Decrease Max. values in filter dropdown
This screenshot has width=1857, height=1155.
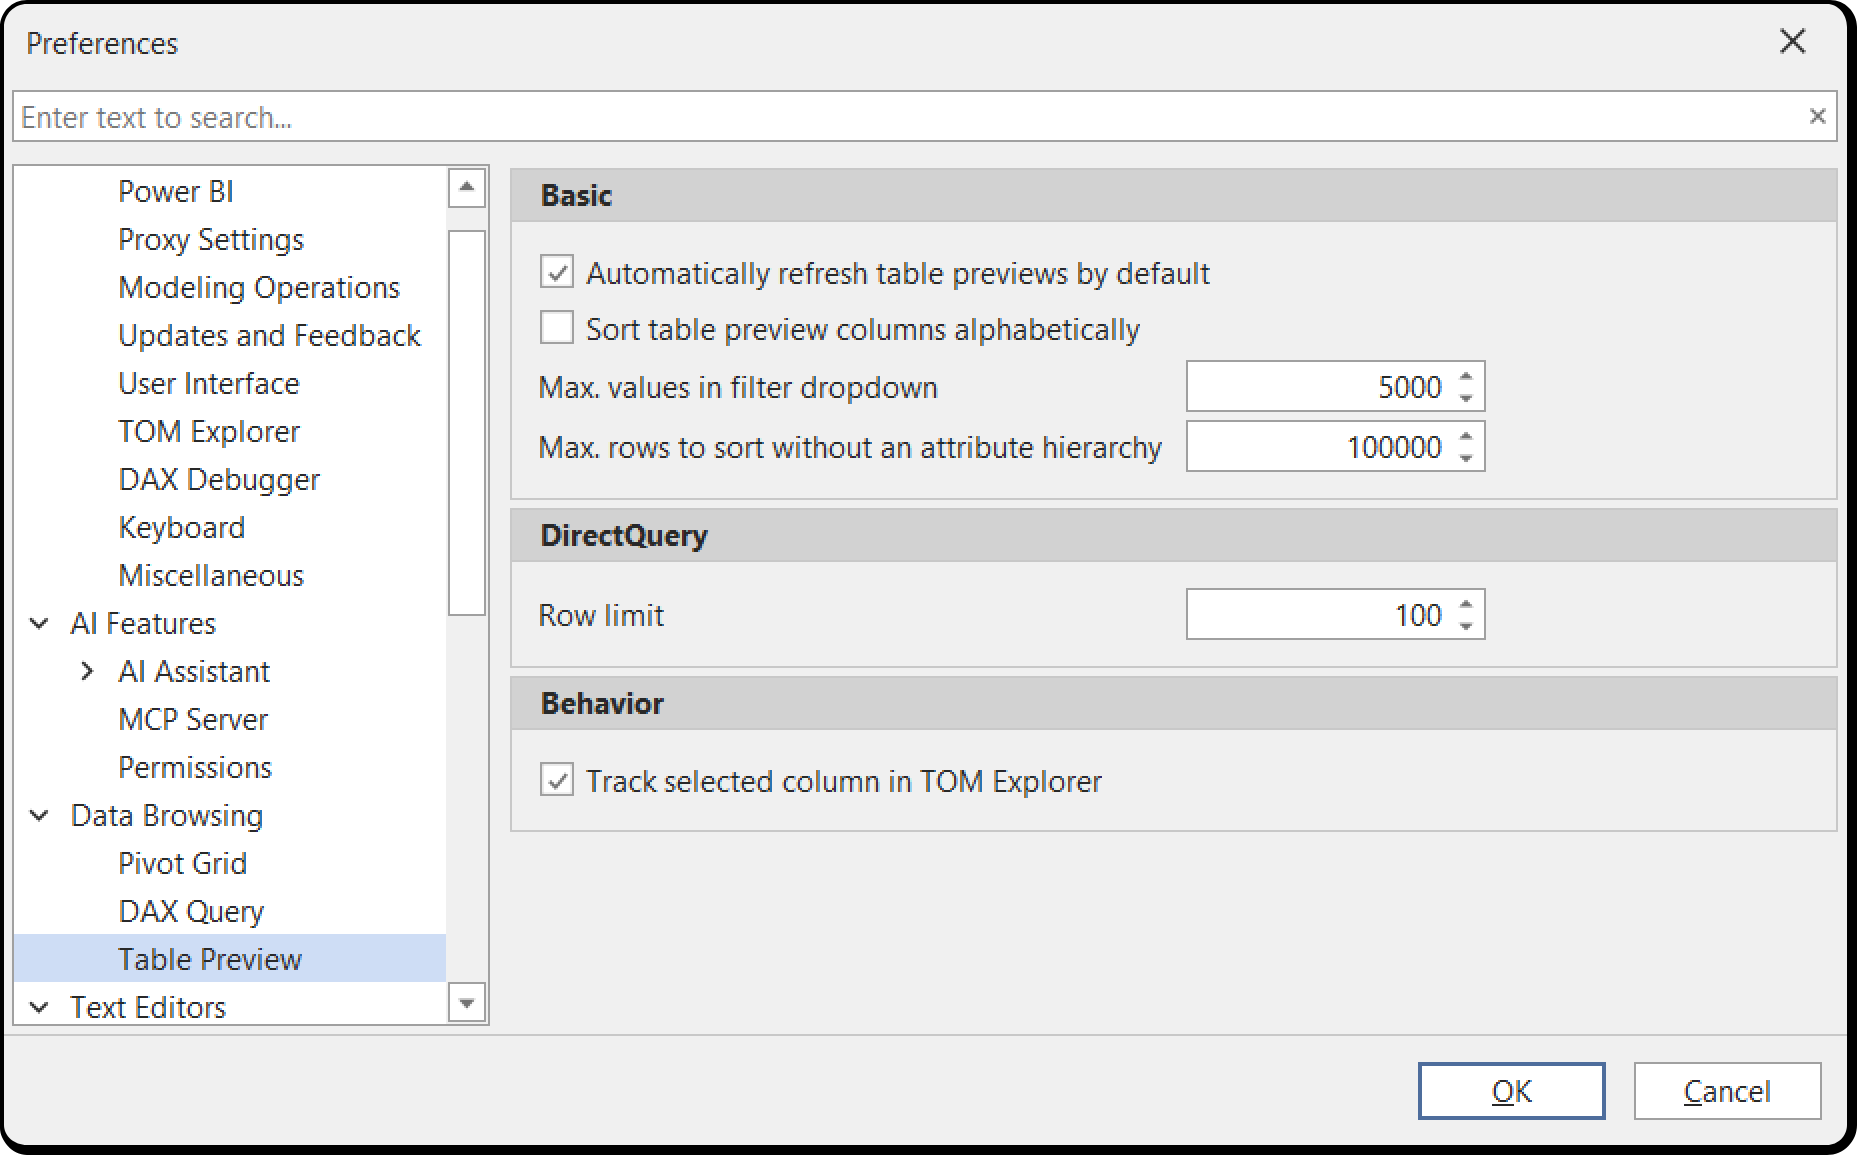click(1466, 397)
